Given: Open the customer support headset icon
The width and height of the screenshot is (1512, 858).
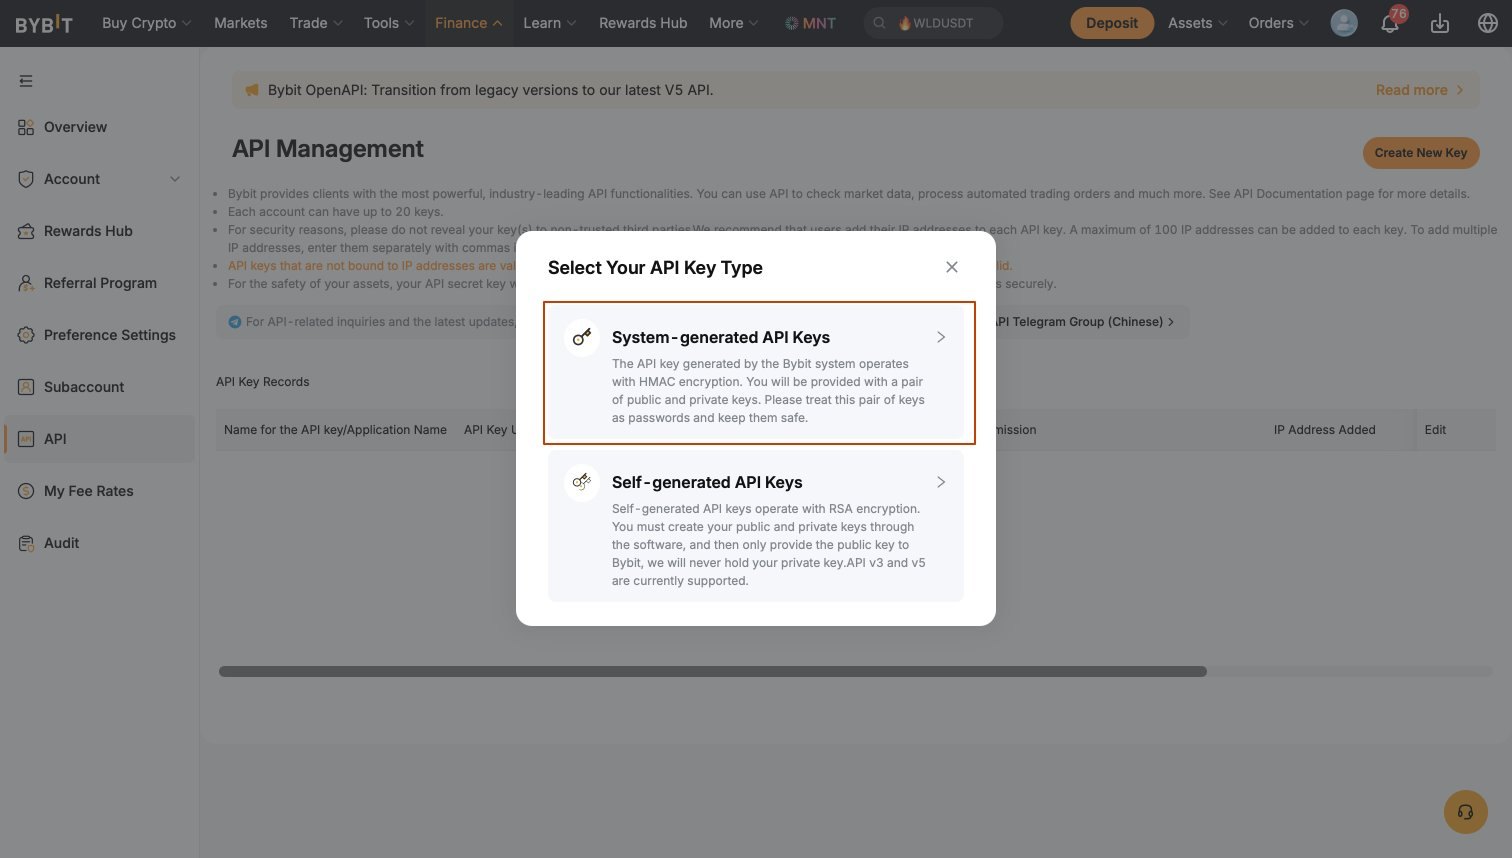Looking at the screenshot, I should (1466, 812).
